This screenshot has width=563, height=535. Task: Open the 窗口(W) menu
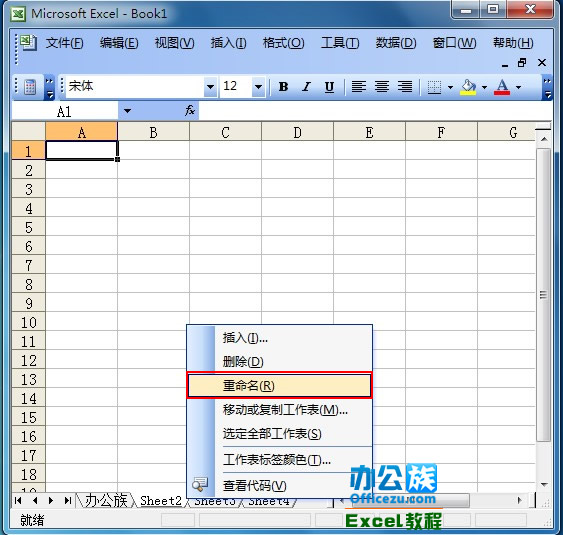[454, 43]
